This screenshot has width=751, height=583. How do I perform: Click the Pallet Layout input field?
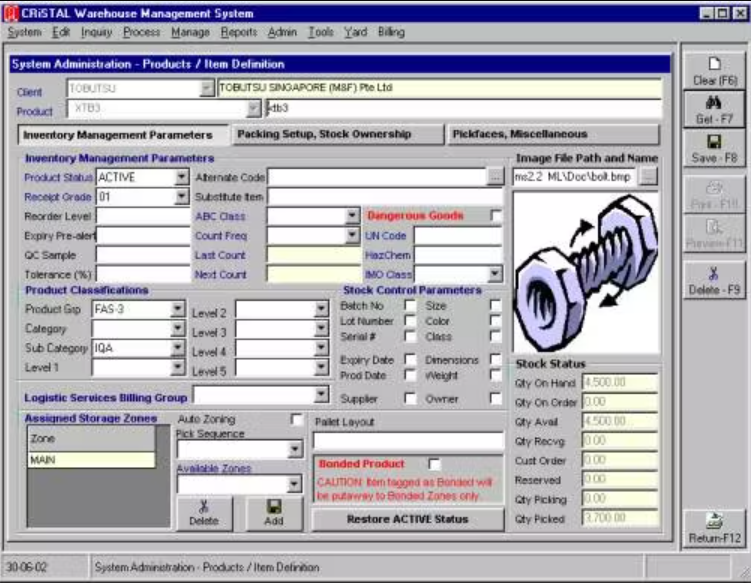click(408, 440)
